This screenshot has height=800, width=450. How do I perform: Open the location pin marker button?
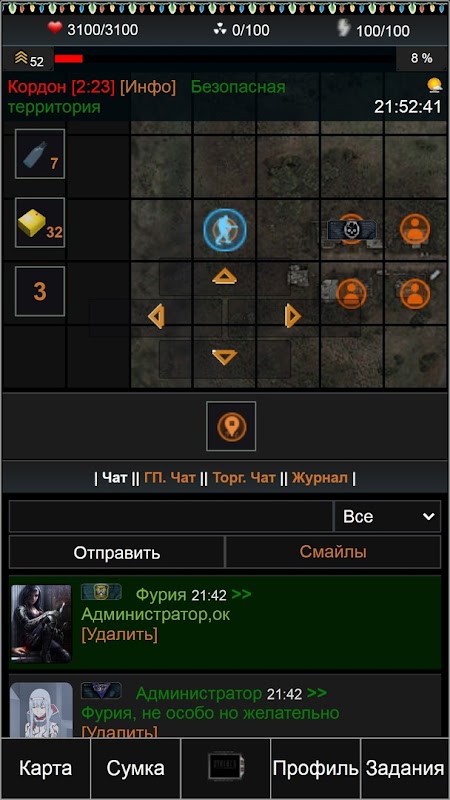click(231, 427)
